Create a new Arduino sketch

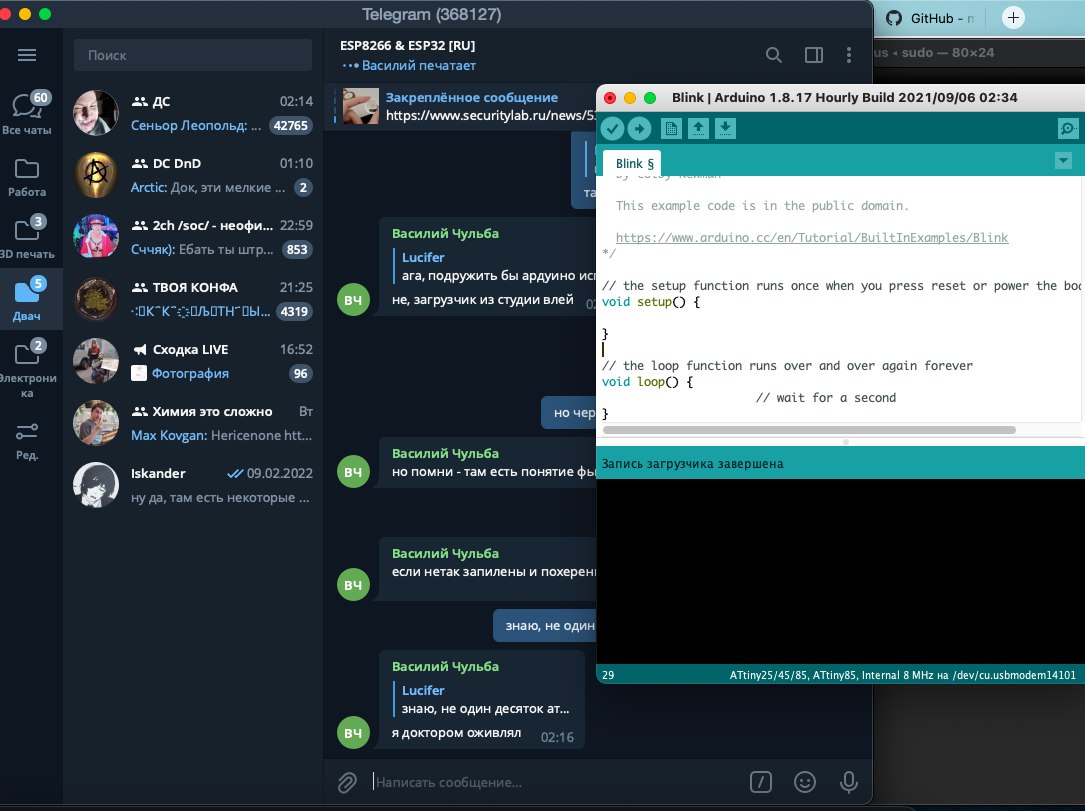[671, 128]
